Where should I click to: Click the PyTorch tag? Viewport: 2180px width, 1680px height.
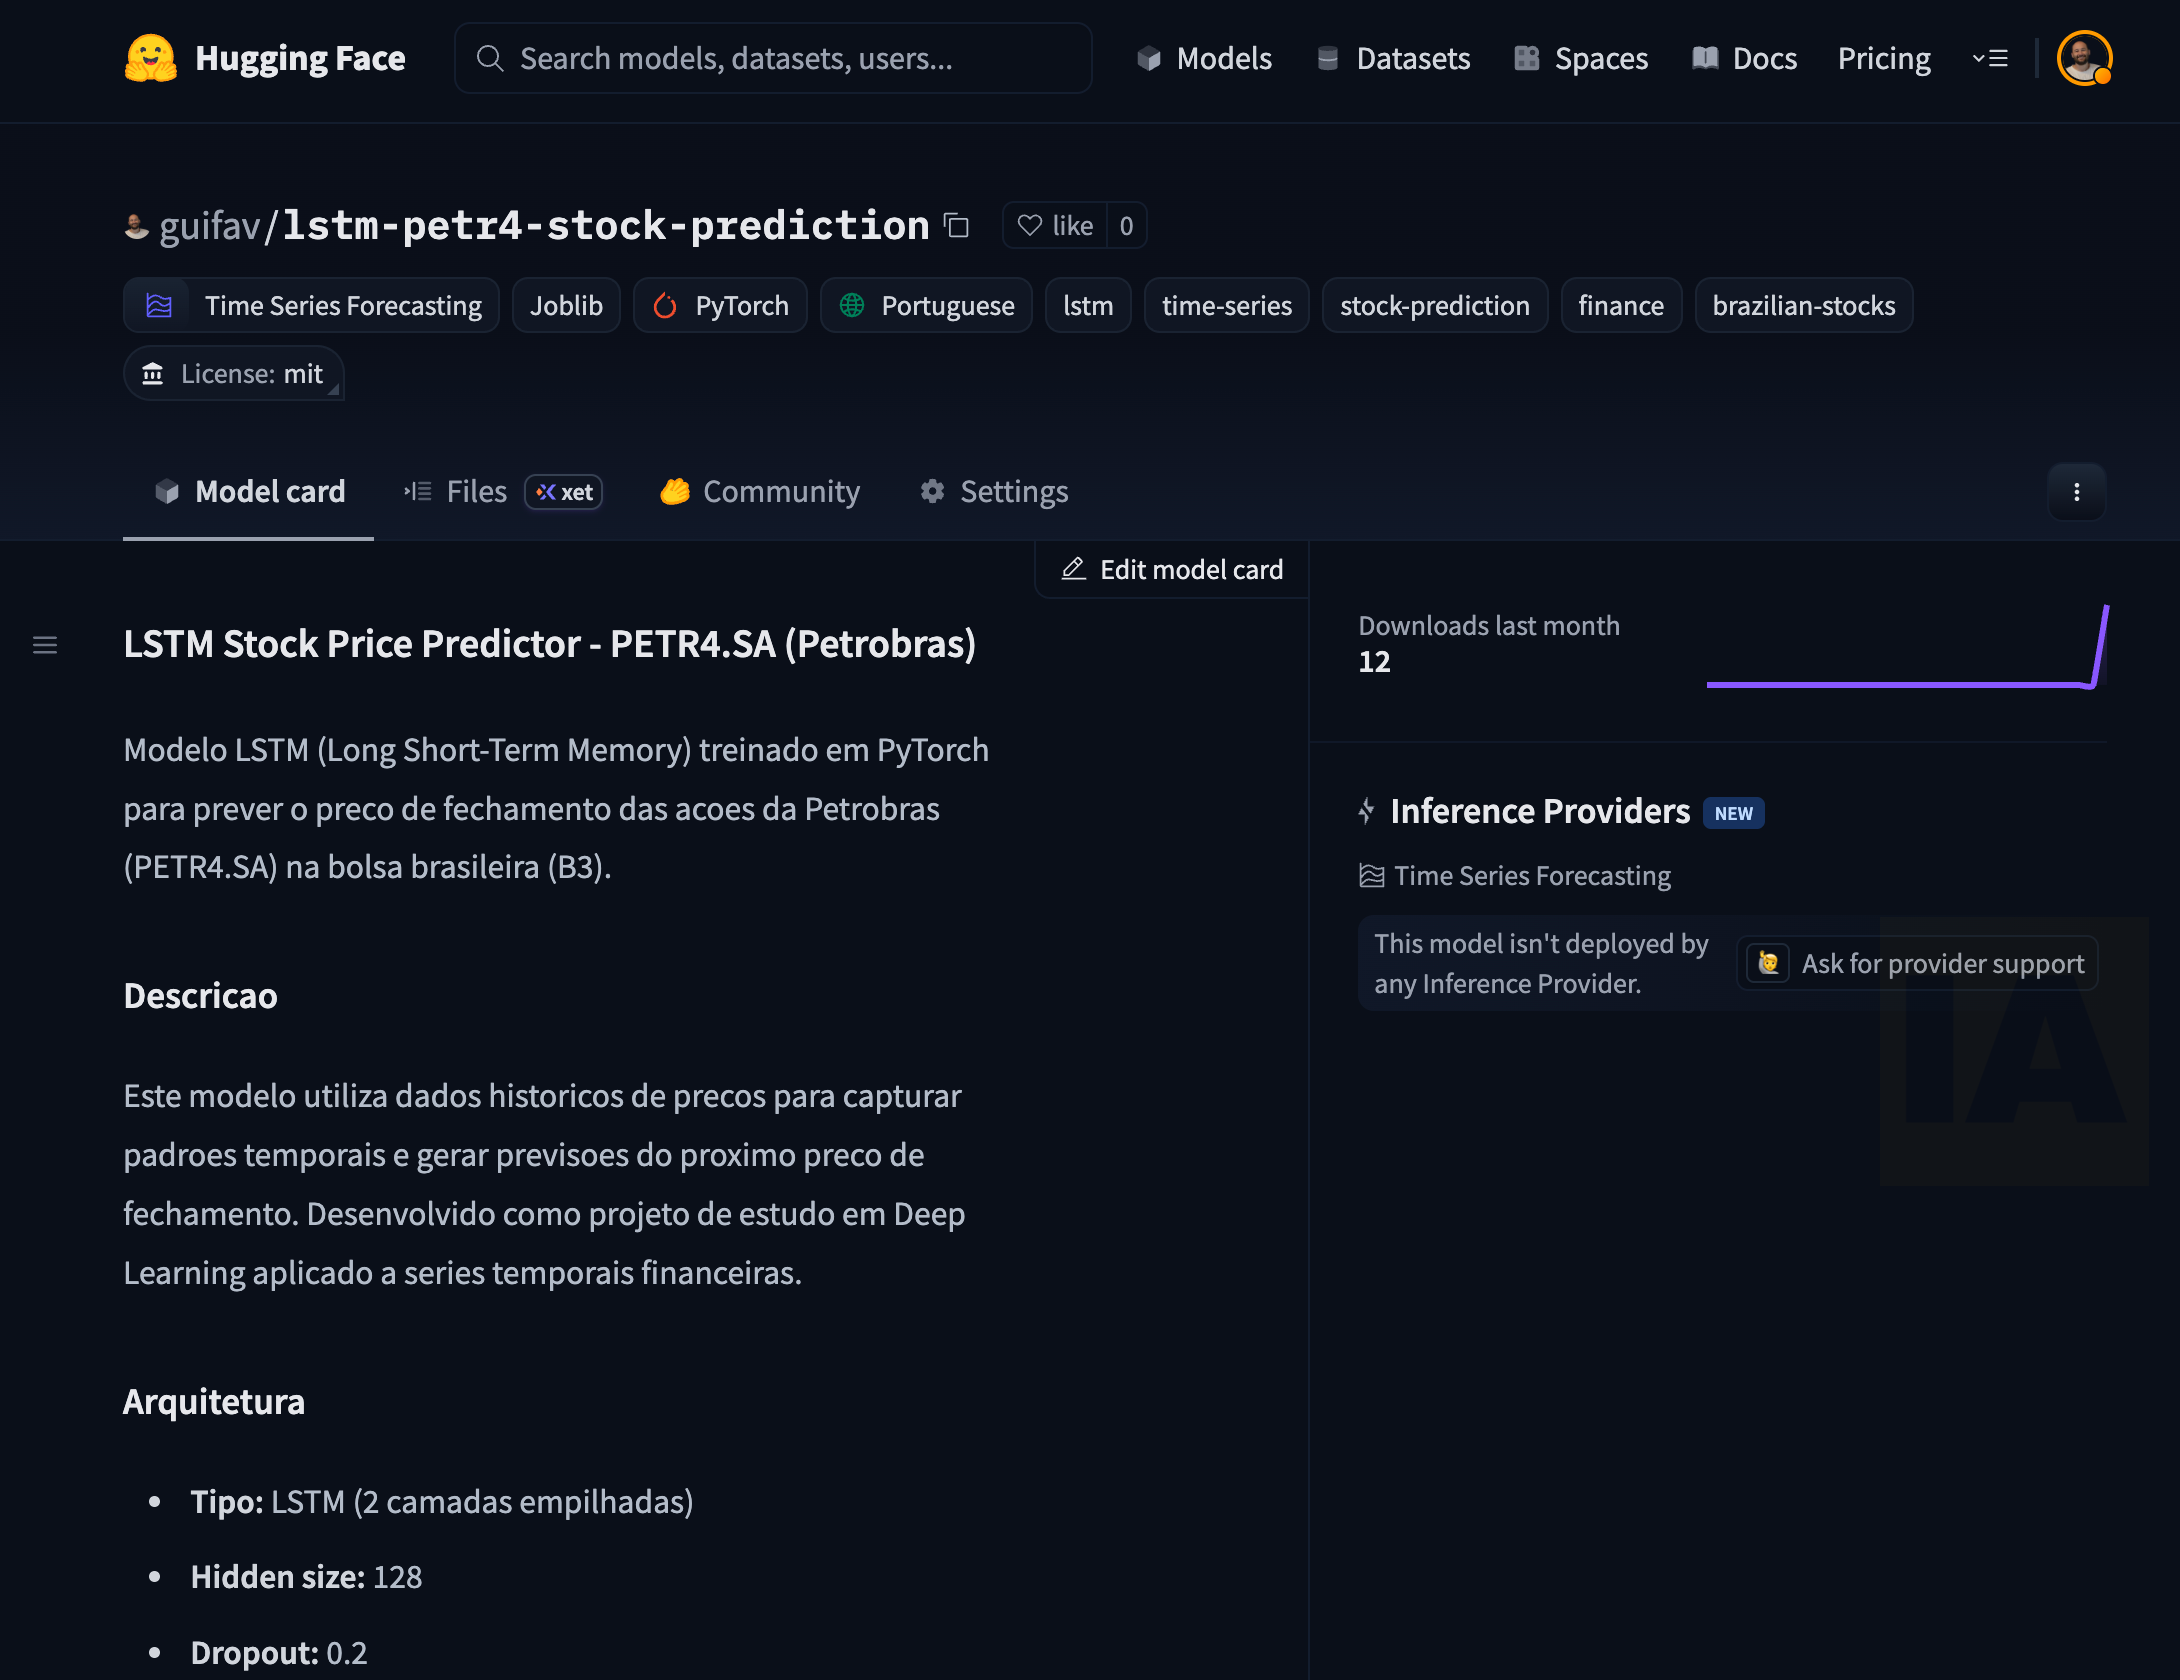coord(720,306)
